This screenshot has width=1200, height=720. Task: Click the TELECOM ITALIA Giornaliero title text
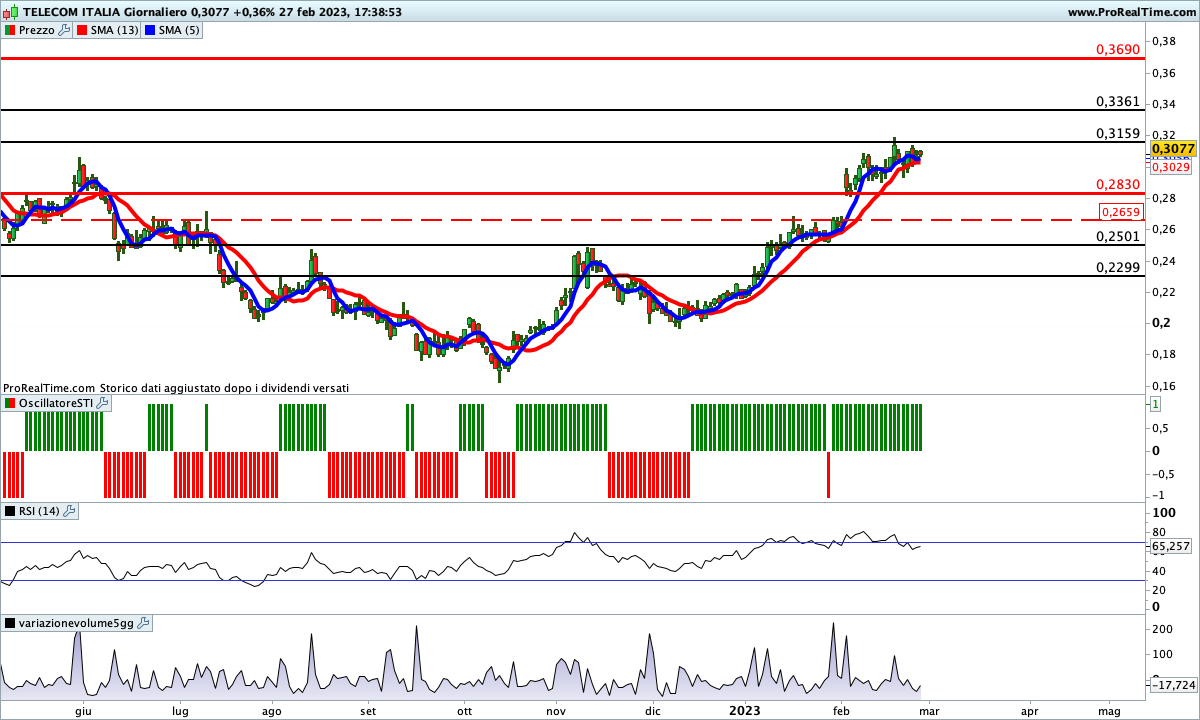105,12
